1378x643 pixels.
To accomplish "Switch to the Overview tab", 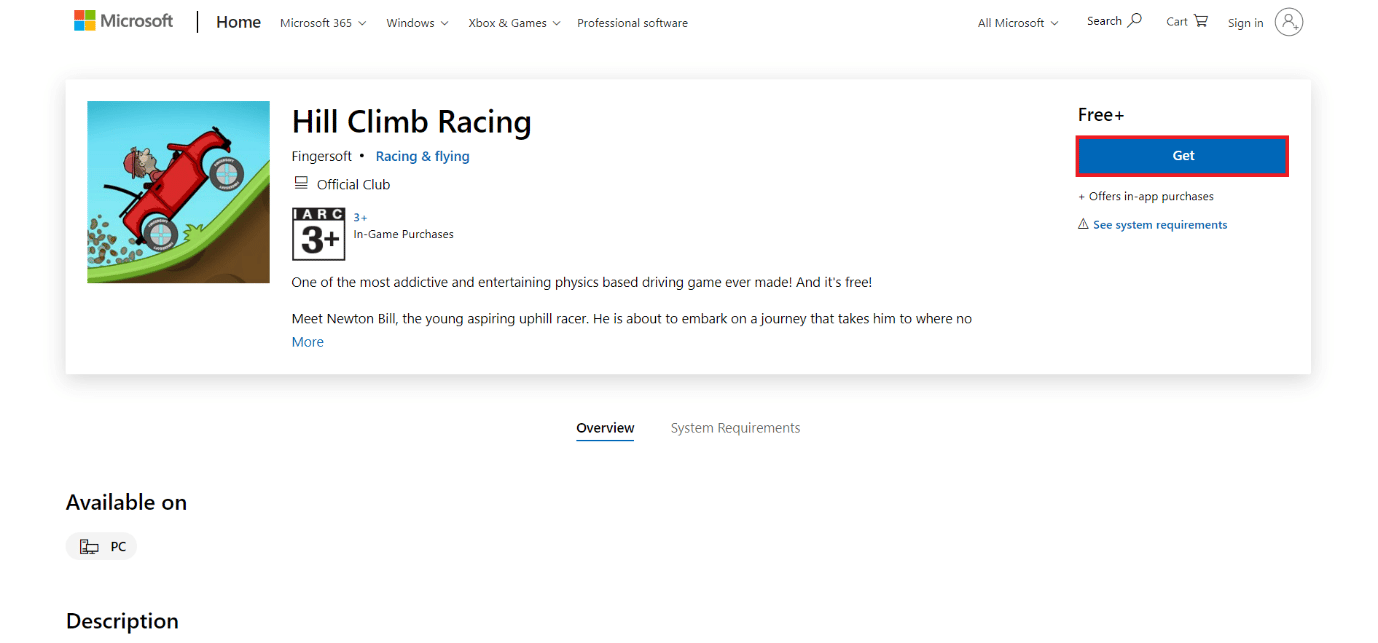I will [x=605, y=428].
